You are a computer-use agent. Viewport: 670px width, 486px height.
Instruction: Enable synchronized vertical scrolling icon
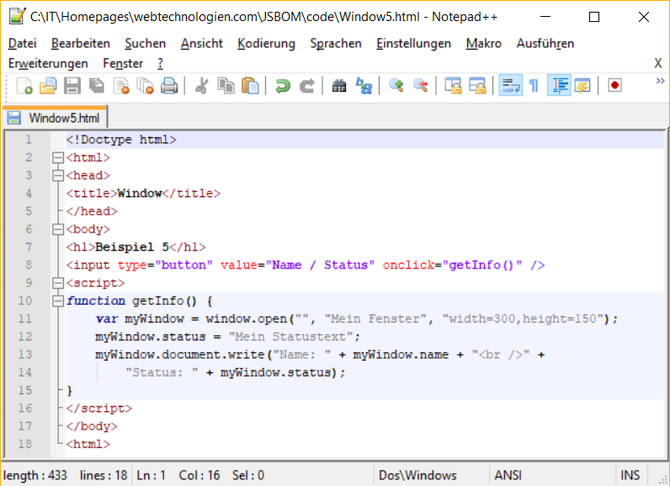(x=453, y=86)
